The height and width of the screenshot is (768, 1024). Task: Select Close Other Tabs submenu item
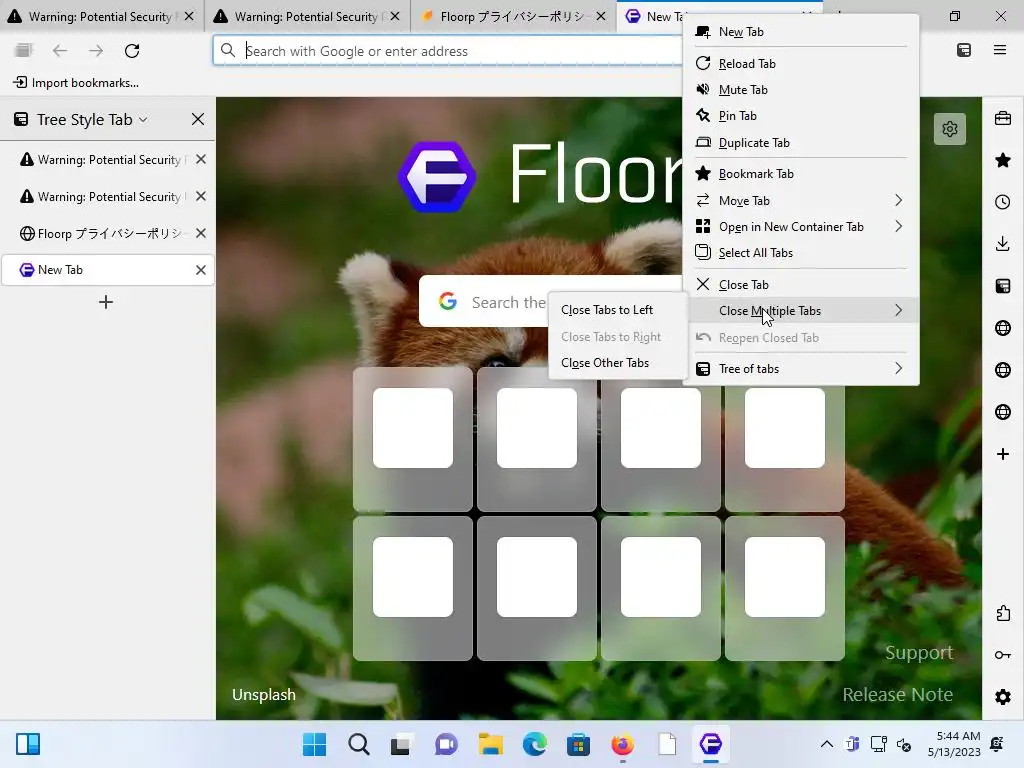coord(618,362)
